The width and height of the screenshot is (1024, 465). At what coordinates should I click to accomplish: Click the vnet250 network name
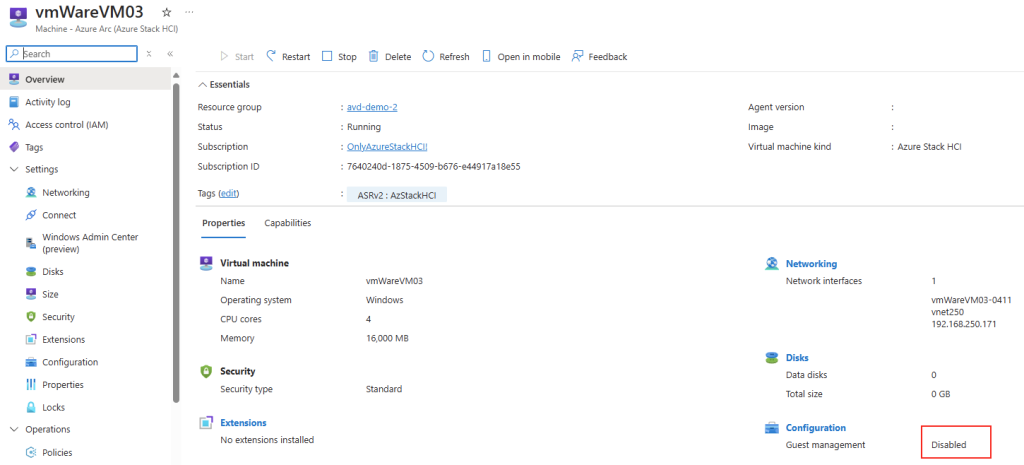click(x=946, y=312)
